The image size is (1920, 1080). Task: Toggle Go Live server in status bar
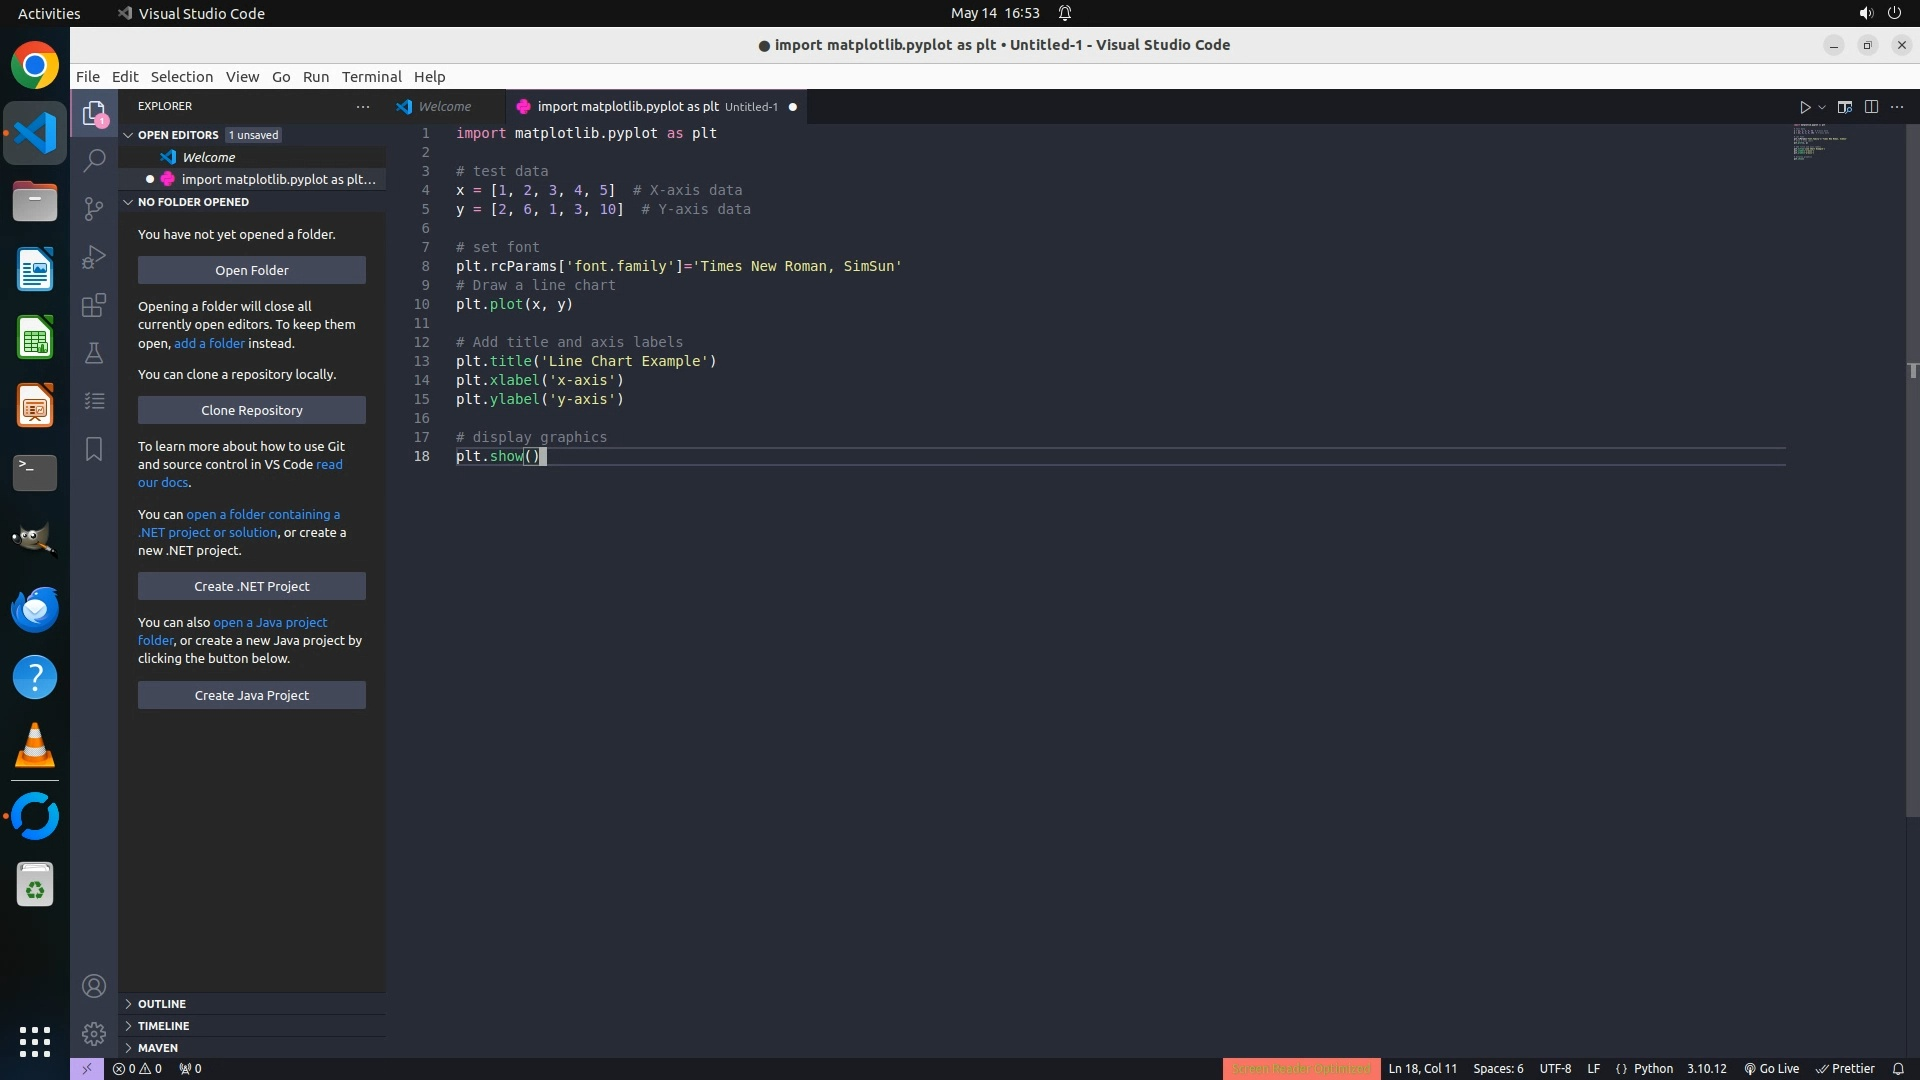(1771, 1068)
